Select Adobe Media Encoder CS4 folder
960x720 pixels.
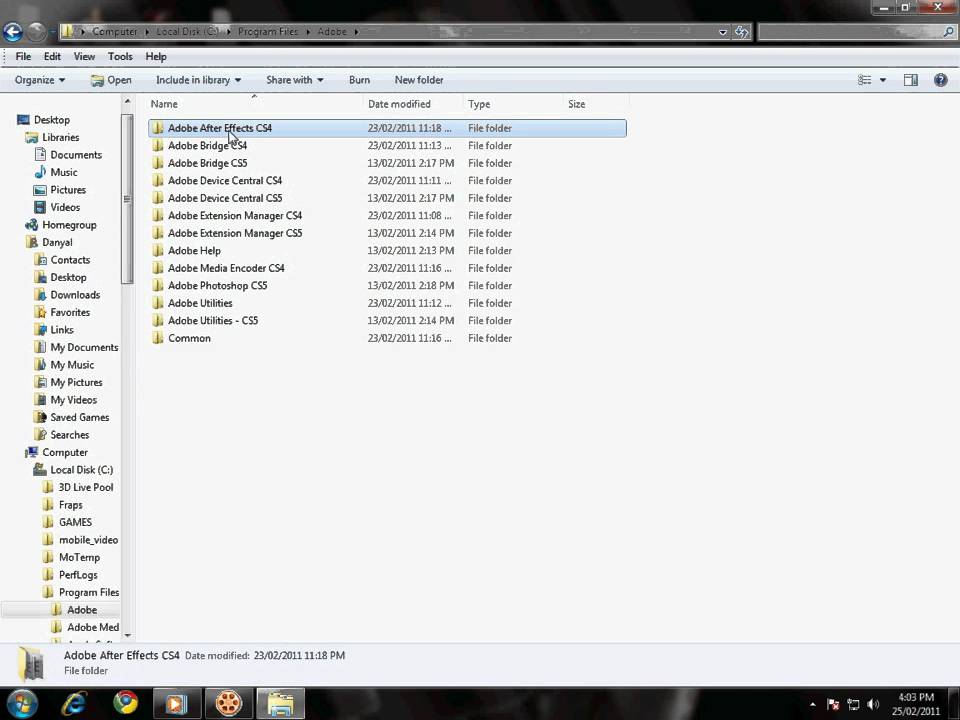[x=226, y=268]
